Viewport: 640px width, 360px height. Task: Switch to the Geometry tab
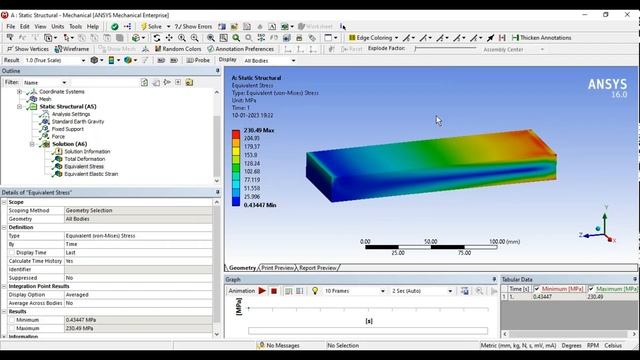coord(242,268)
